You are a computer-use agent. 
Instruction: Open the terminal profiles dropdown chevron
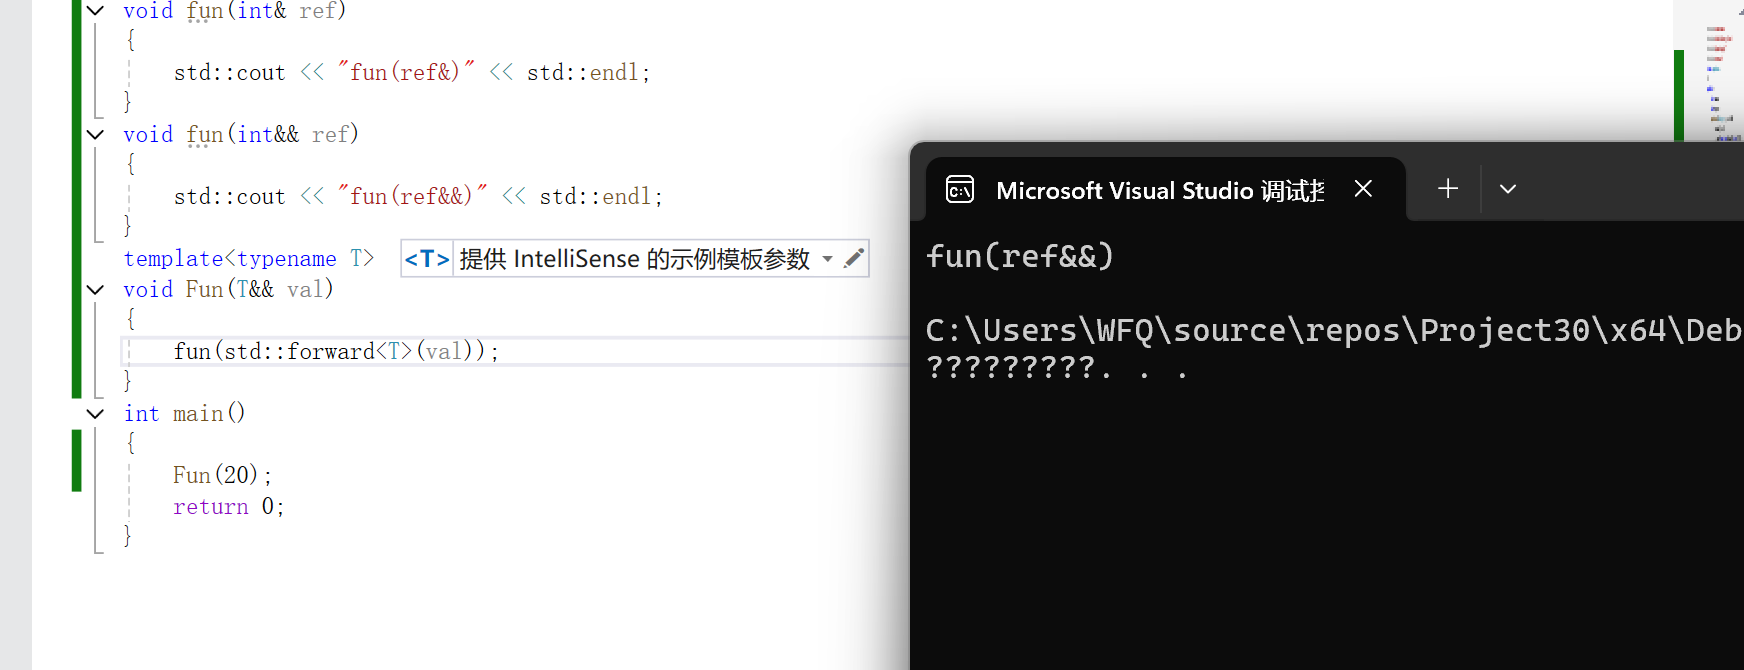pyautogui.click(x=1508, y=188)
